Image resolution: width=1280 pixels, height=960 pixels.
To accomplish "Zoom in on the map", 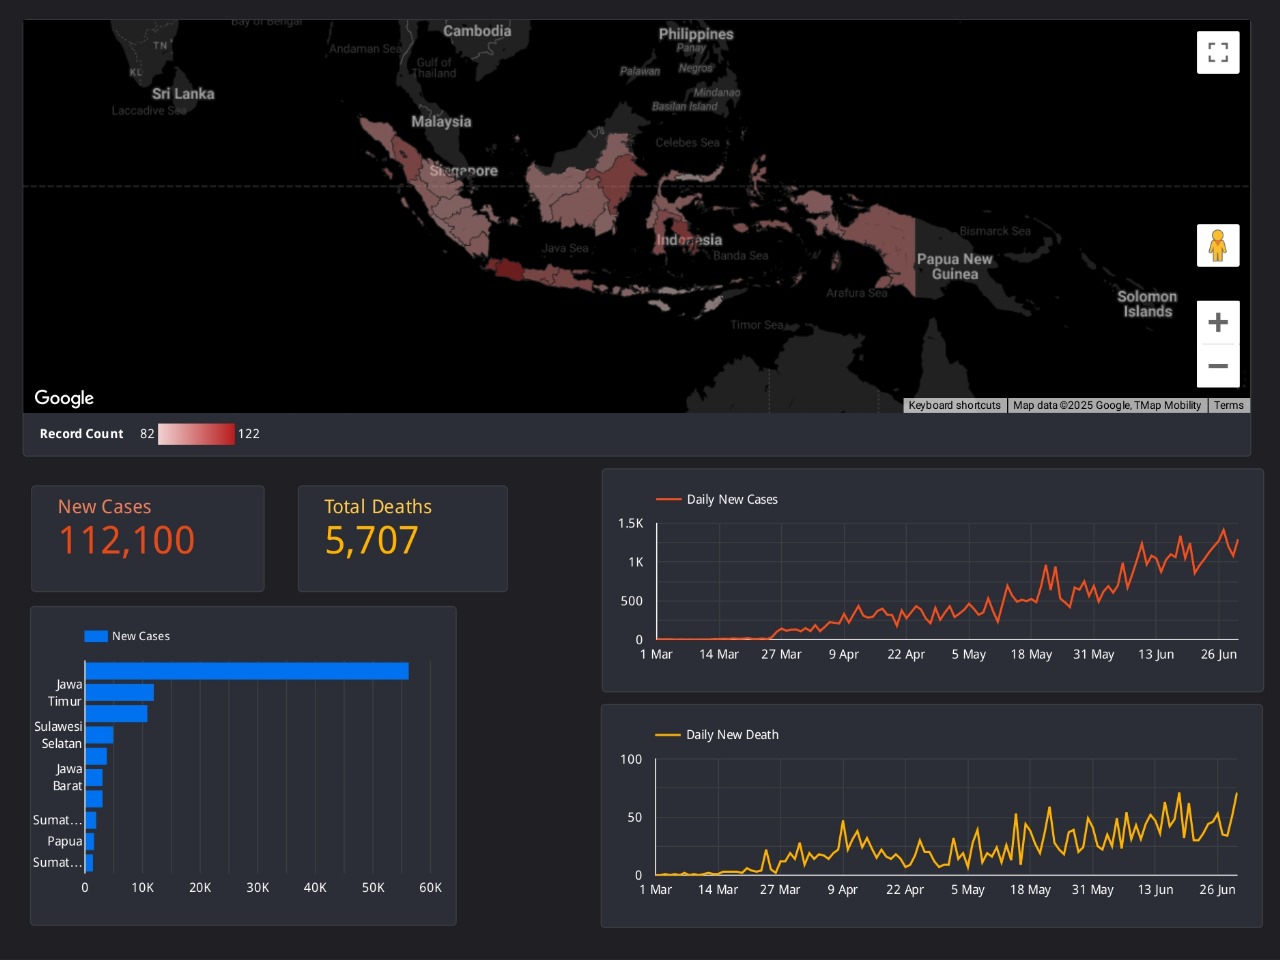I will point(1218,322).
